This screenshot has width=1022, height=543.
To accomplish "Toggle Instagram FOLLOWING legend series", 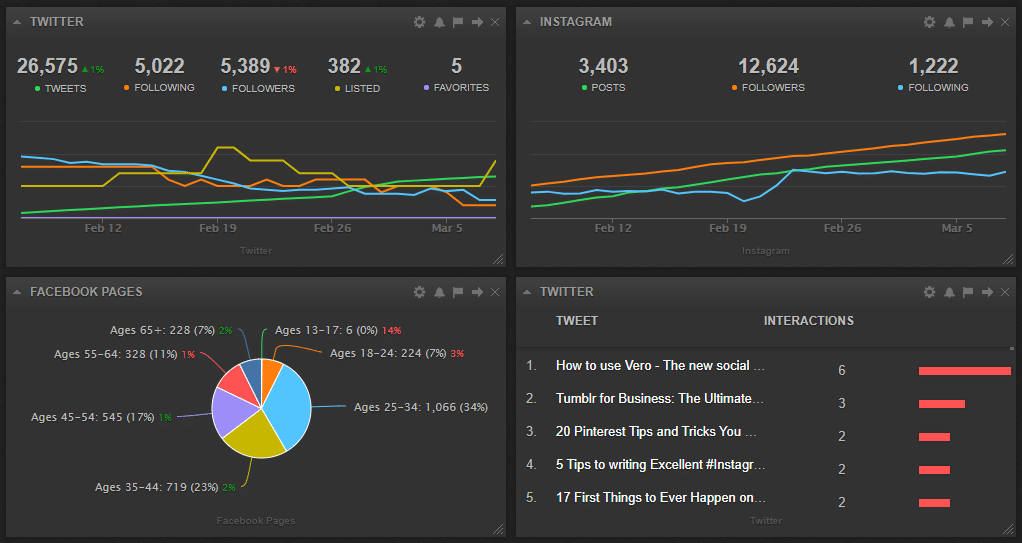I will point(933,87).
